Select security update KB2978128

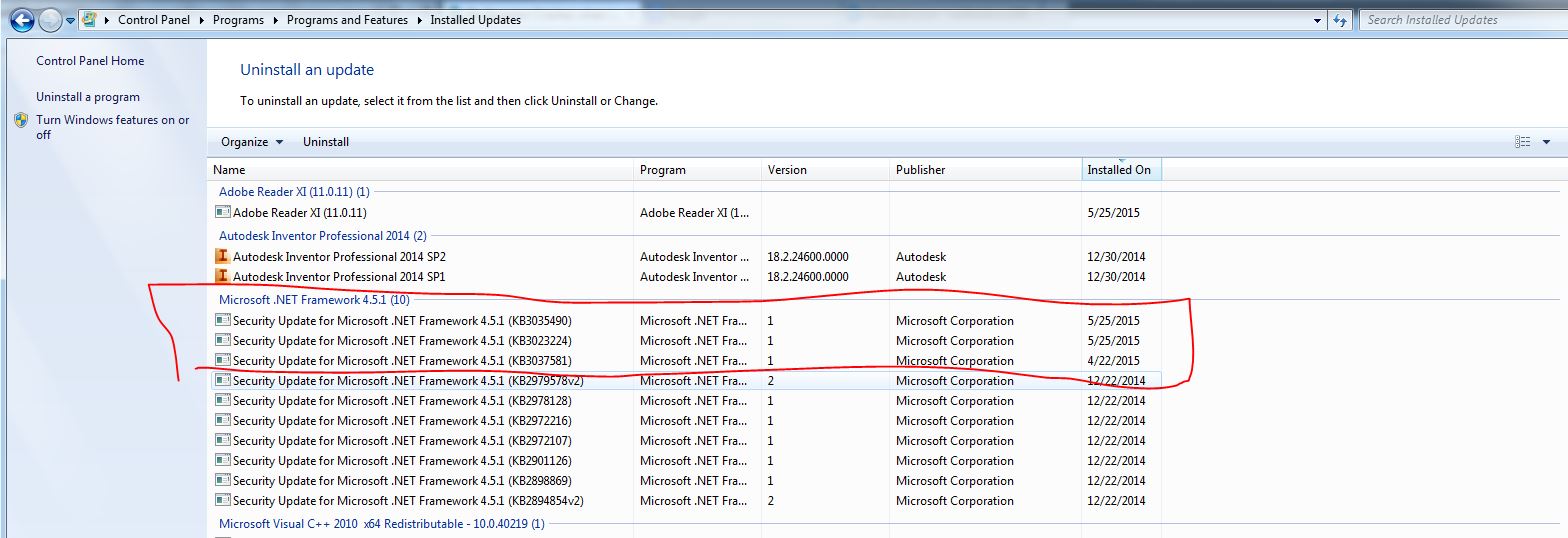click(687, 401)
